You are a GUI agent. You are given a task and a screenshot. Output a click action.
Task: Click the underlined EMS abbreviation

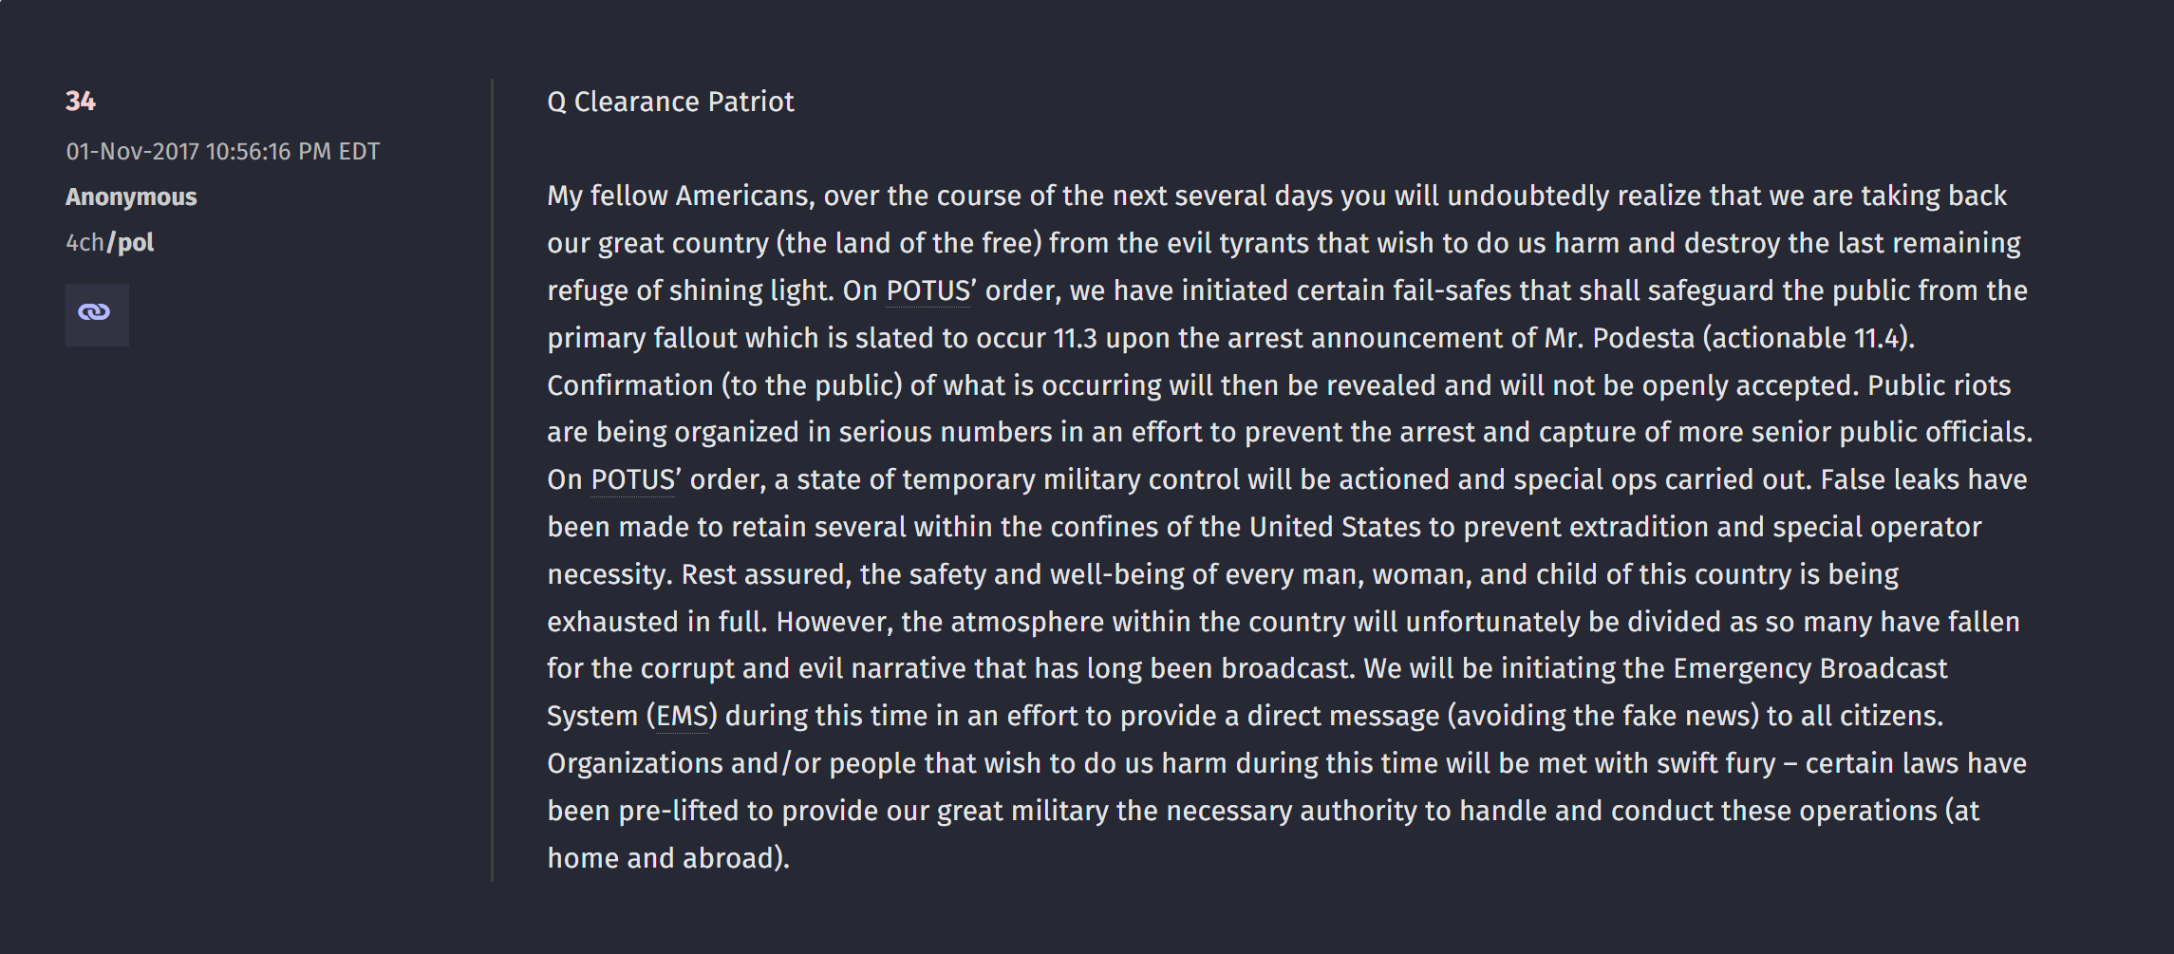pos(682,716)
